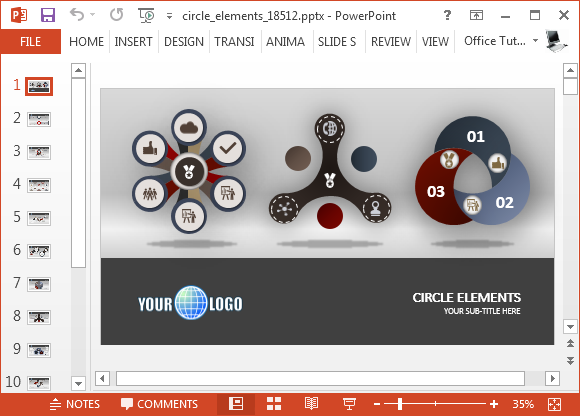Open Customize Quick Access Toolbar dropdown
The height and width of the screenshot is (416, 580).
[169, 16]
